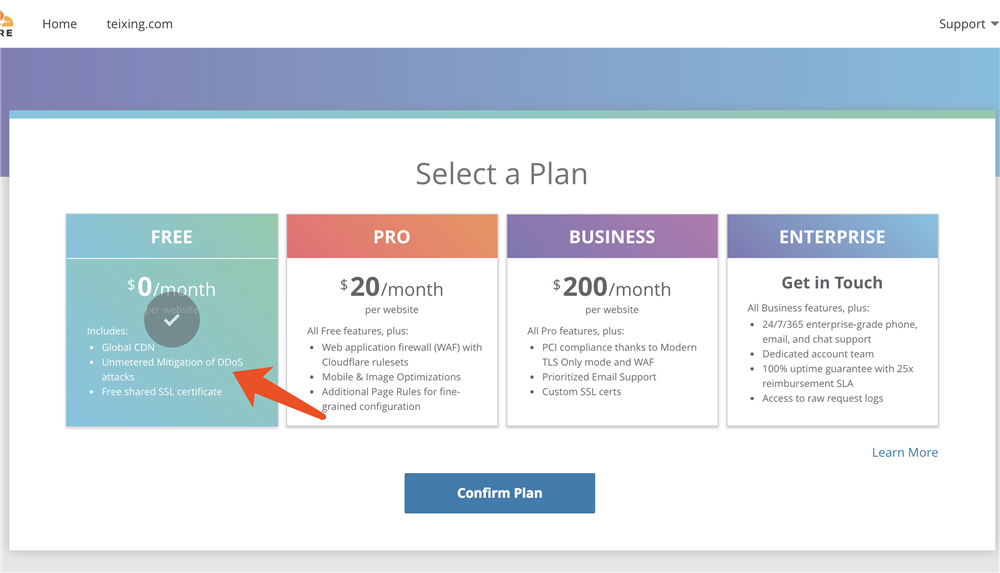Open the Learn More link
1000x573 pixels.
pos(904,452)
